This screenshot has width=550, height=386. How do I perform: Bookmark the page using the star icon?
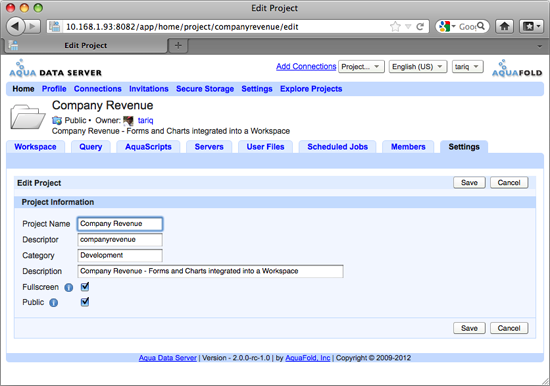point(395,27)
